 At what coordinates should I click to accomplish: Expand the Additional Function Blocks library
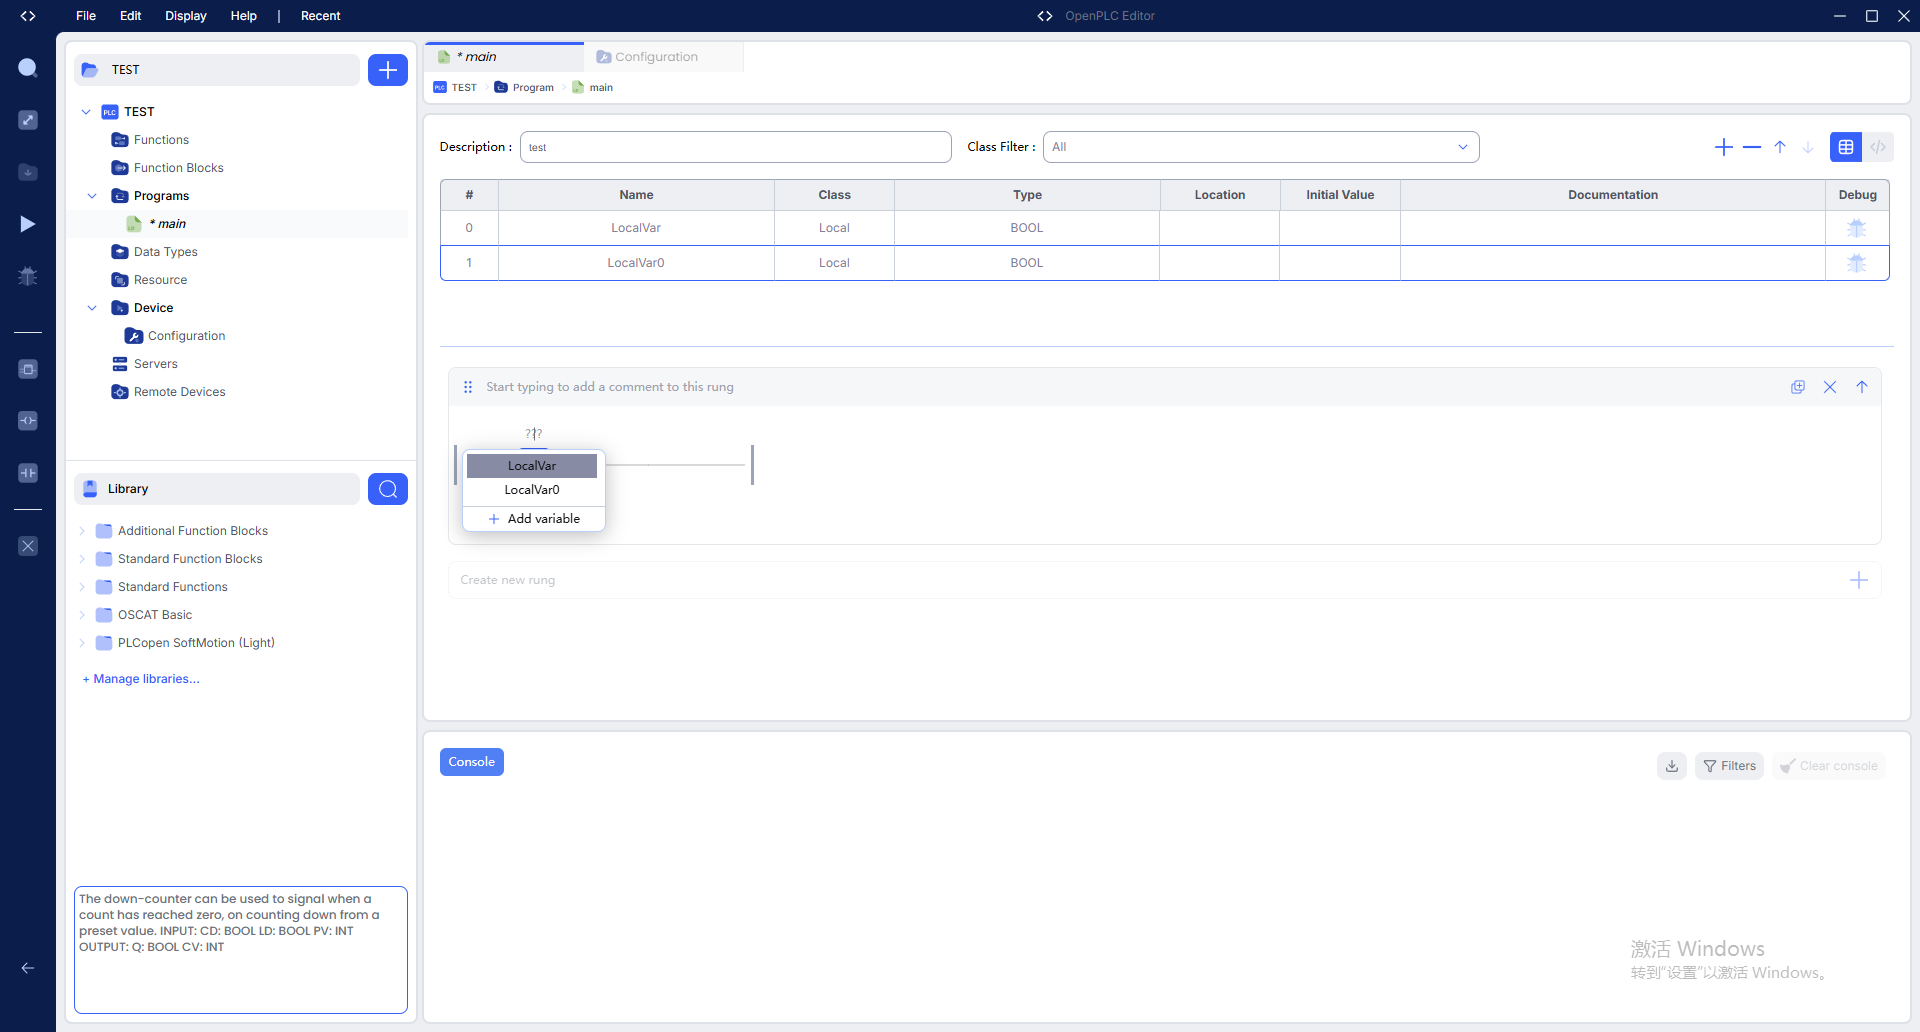point(82,531)
